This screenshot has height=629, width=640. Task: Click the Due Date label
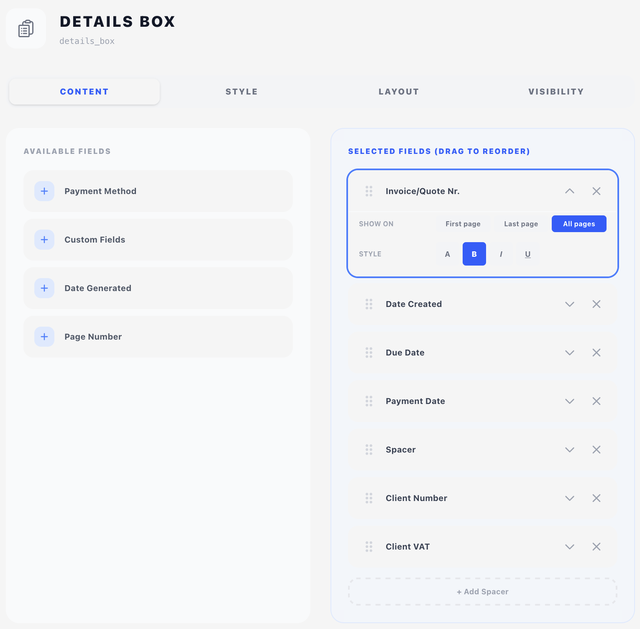pyautogui.click(x=405, y=353)
